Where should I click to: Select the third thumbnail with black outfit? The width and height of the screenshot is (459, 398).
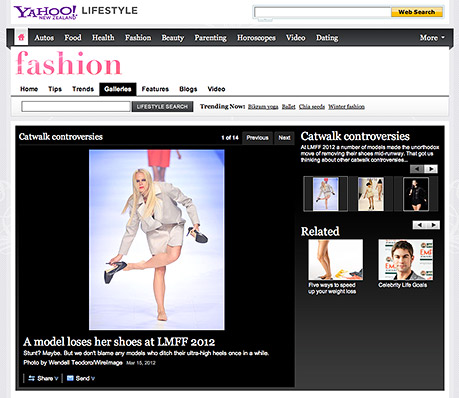pos(416,194)
